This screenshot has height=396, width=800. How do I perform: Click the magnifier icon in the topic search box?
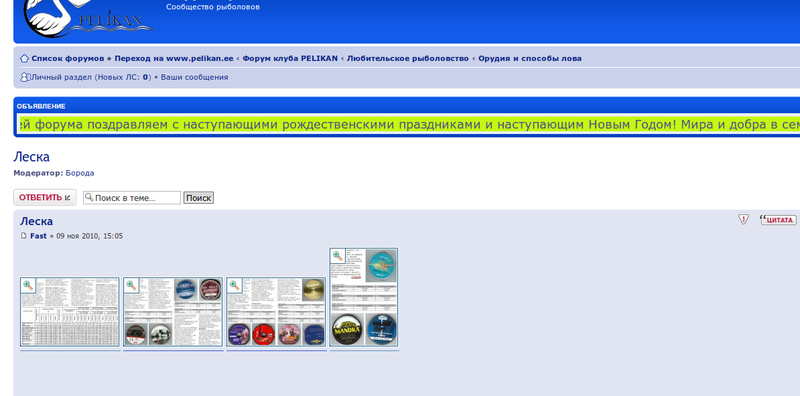coord(89,197)
